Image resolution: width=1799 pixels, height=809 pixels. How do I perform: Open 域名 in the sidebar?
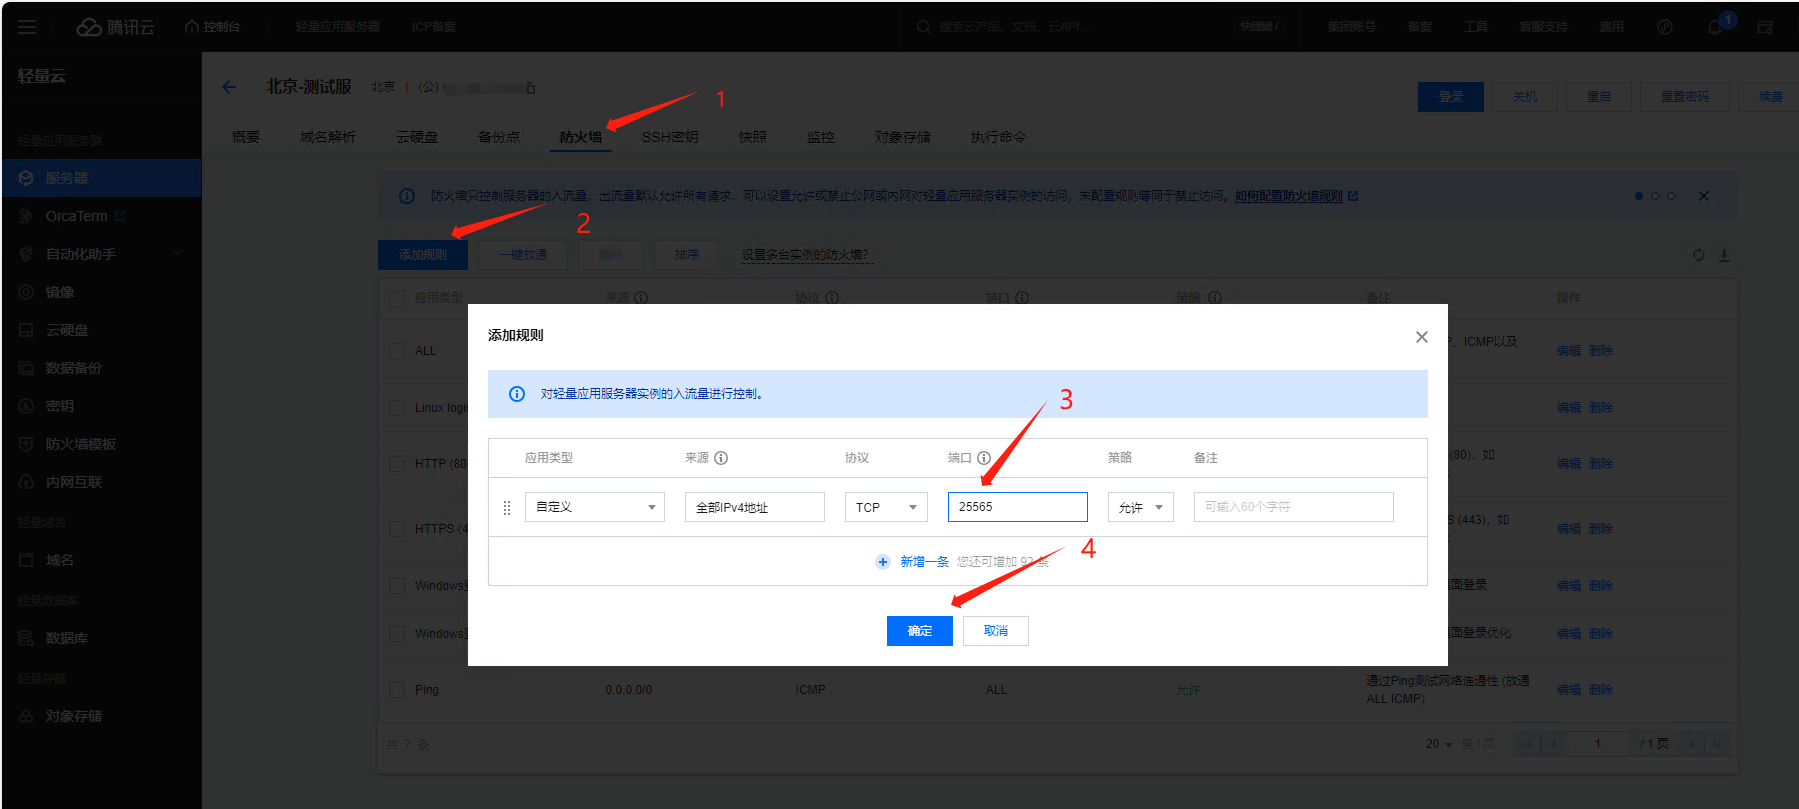60,560
